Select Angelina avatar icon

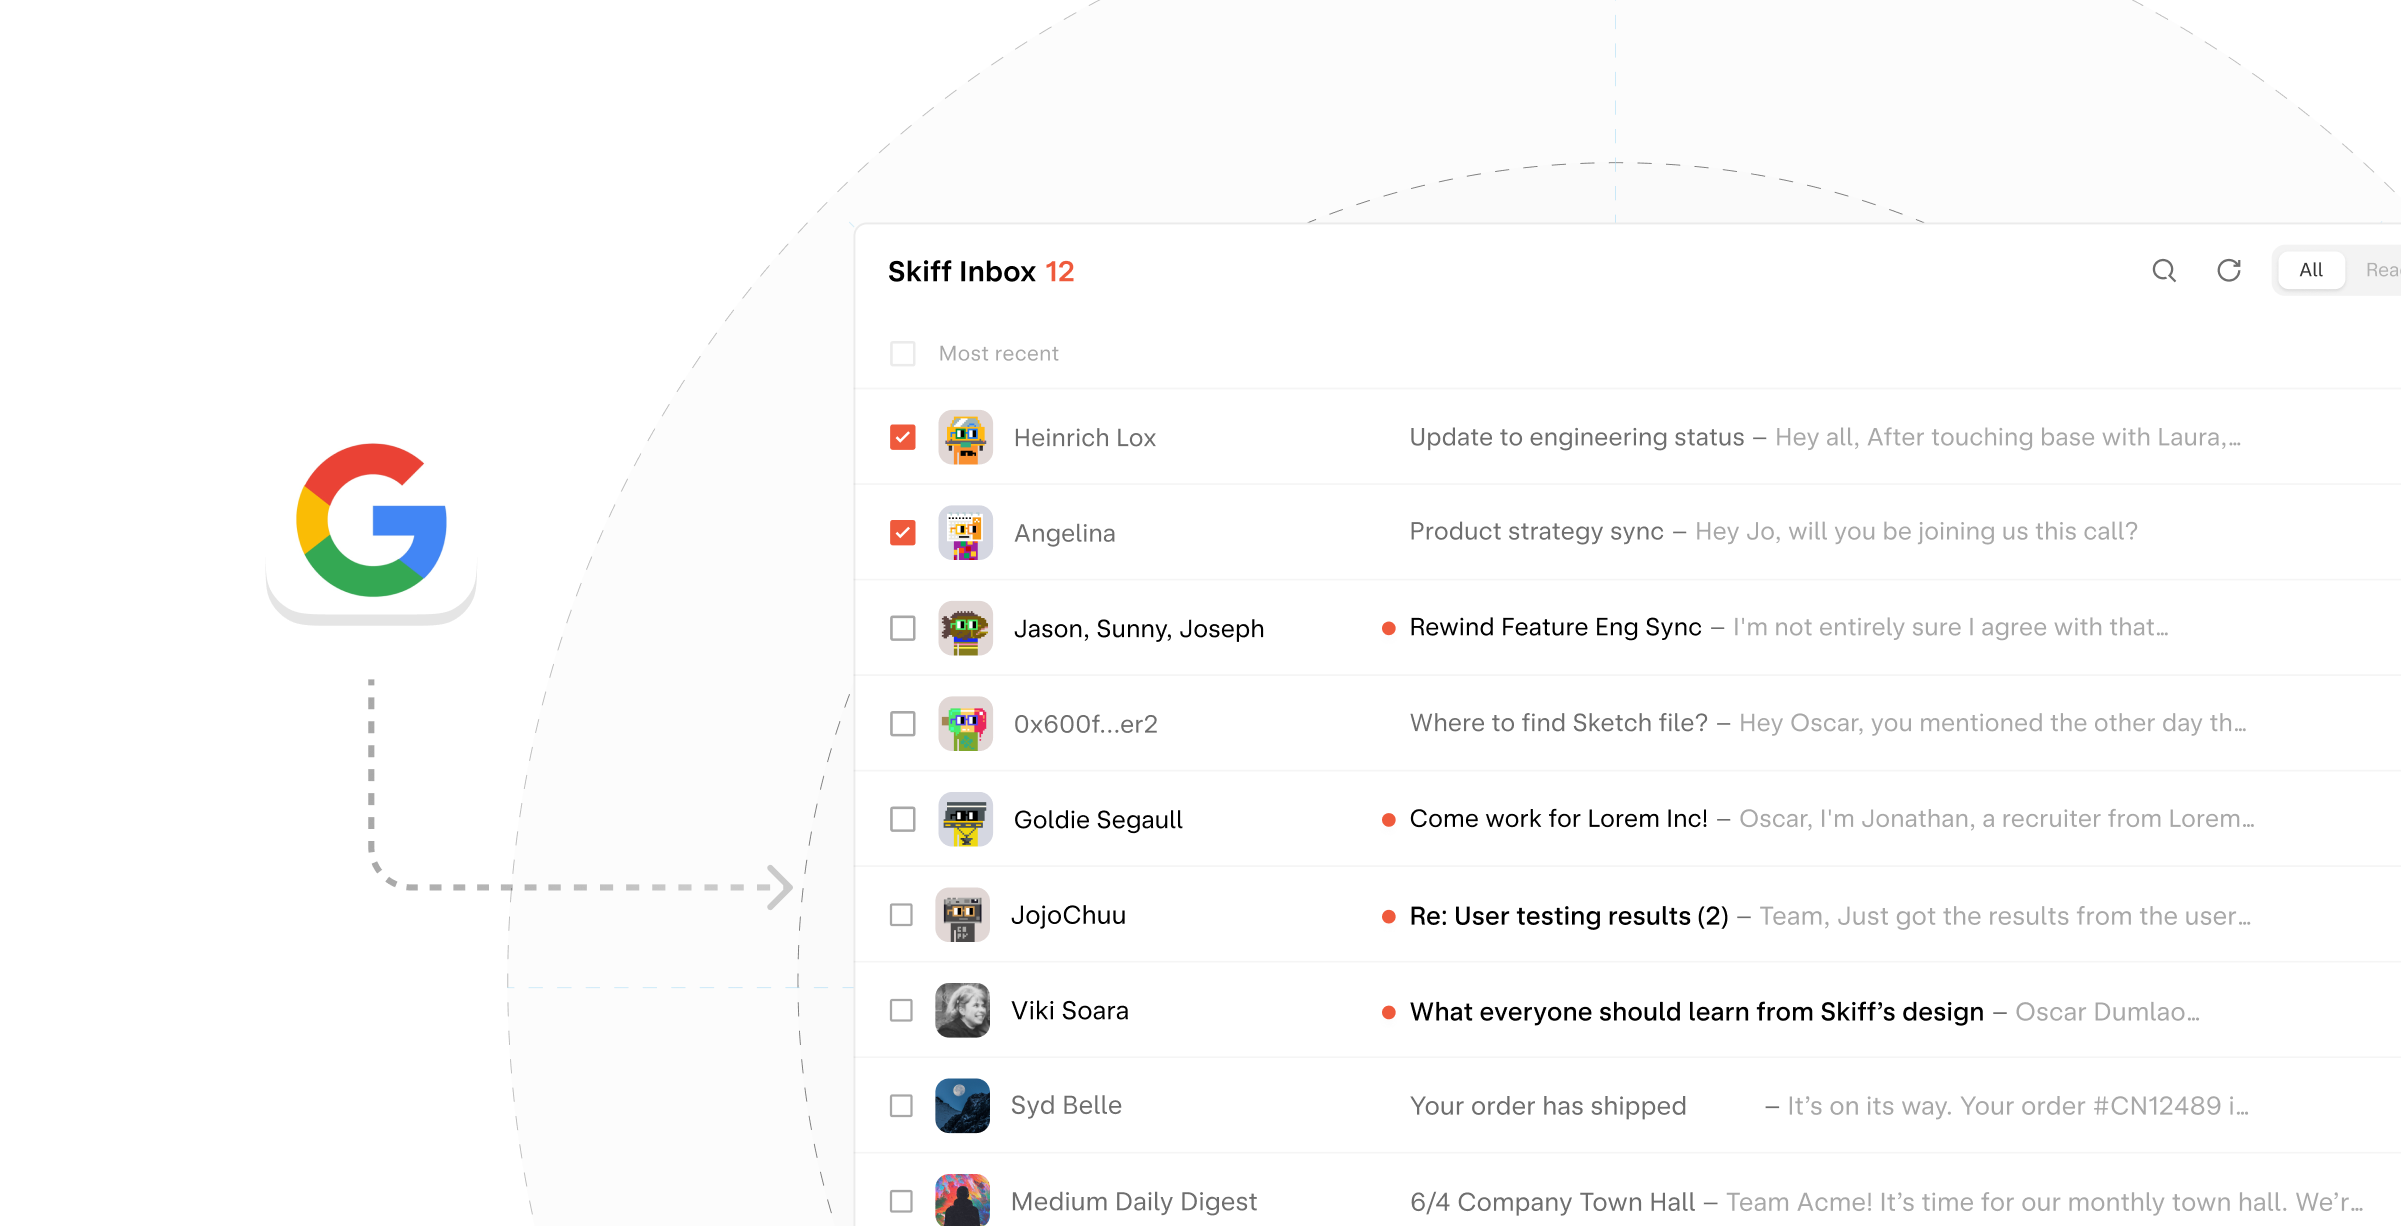[963, 532]
